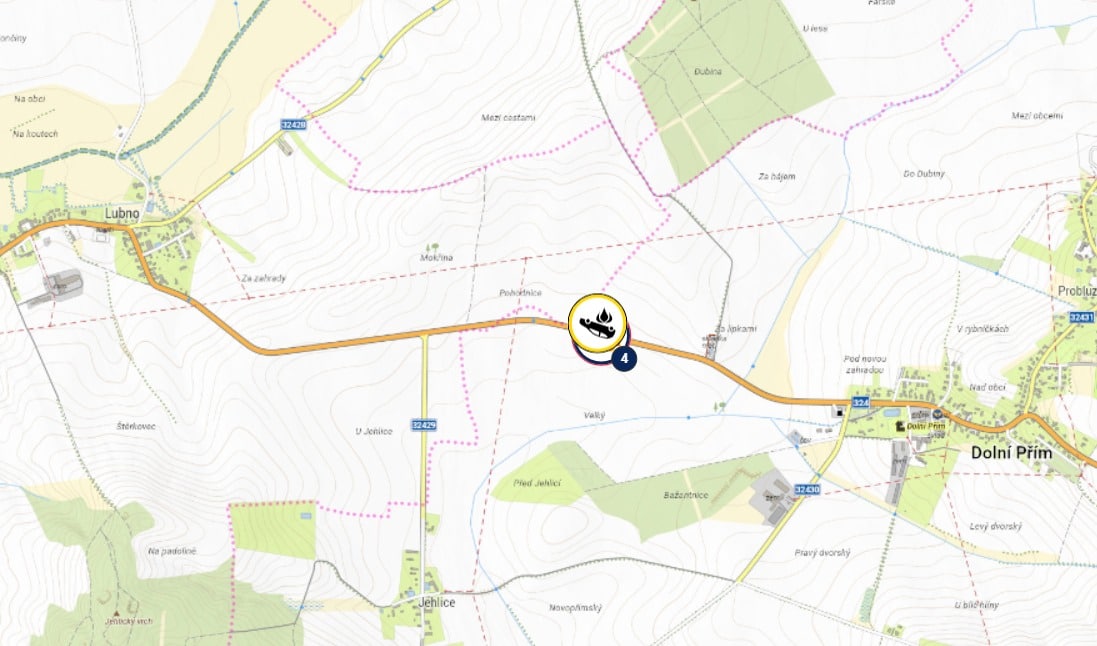Click the Pohořelnice label near the road

click(520, 293)
